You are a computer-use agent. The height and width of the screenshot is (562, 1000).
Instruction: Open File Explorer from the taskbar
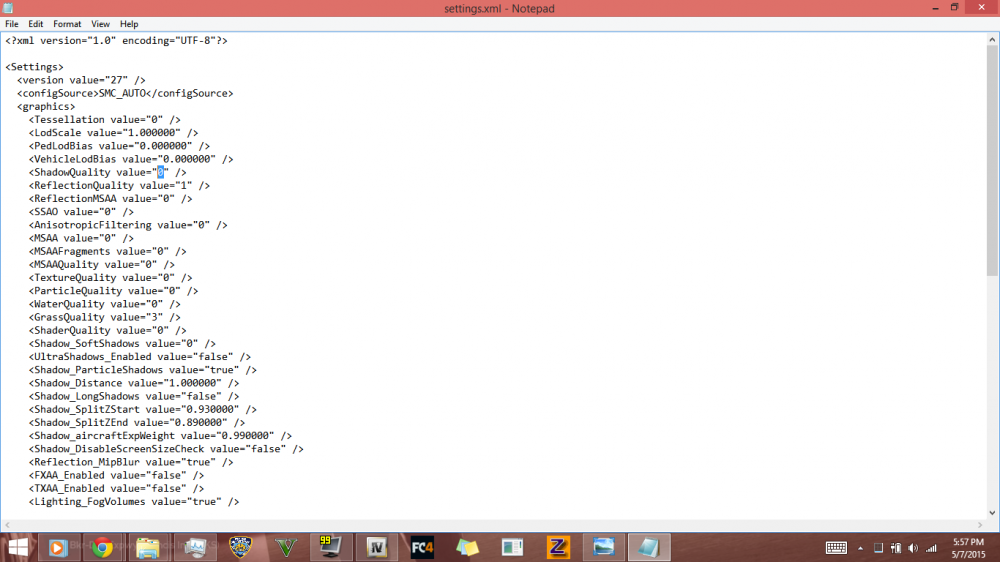[x=148, y=547]
